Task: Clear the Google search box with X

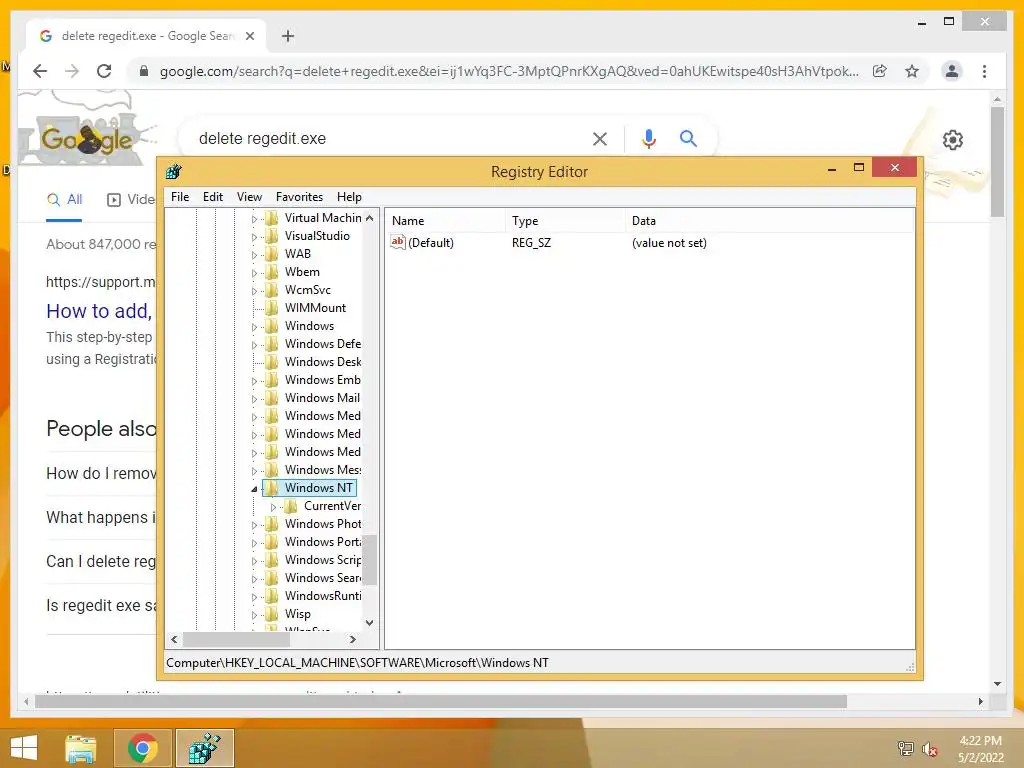Action: point(600,138)
